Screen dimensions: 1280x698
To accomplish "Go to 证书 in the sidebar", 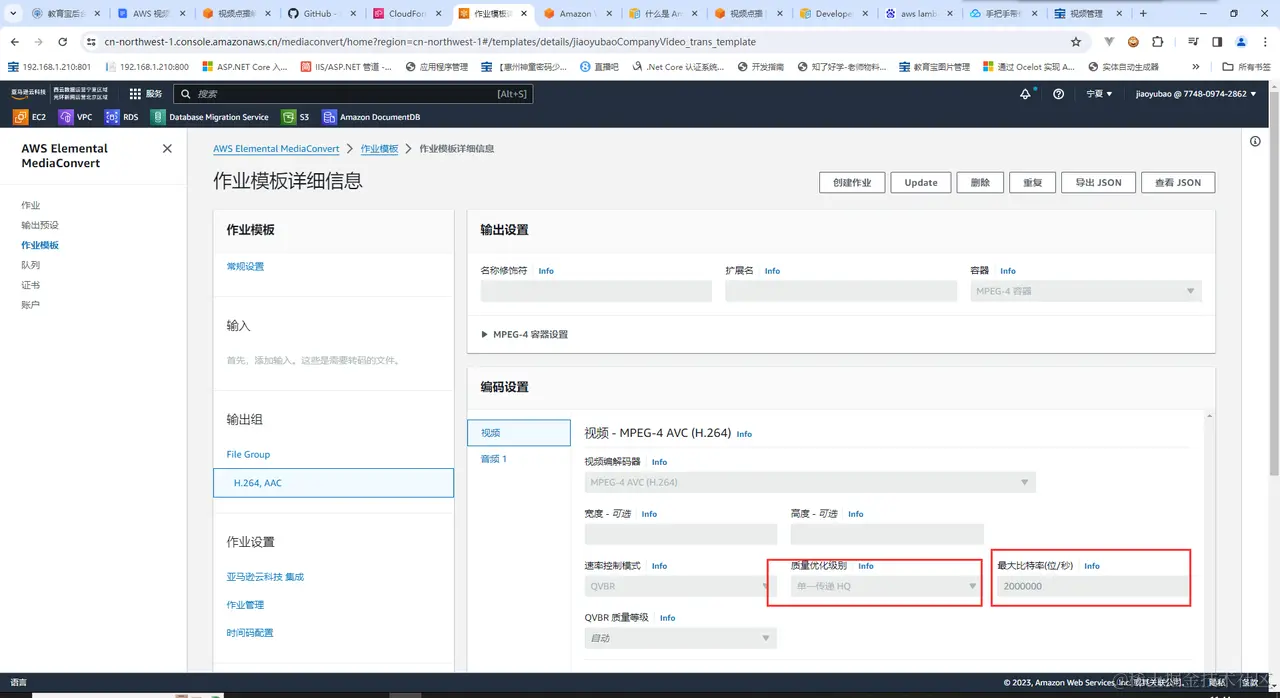I will (x=30, y=285).
